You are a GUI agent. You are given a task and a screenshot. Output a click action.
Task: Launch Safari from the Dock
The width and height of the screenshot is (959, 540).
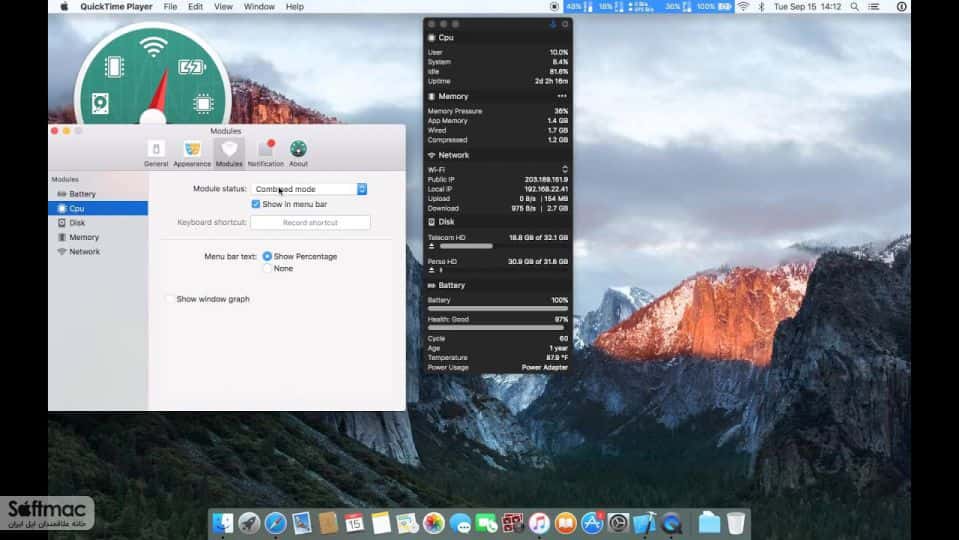(x=275, y=523)
